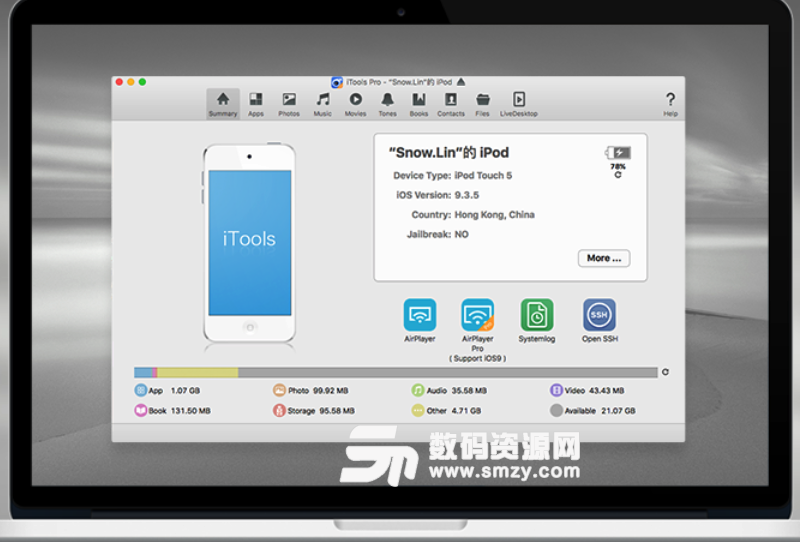Open the Movies section
The height and width of the screenshot is (542, 800).
pyautogui.click(x=356, y=104)
